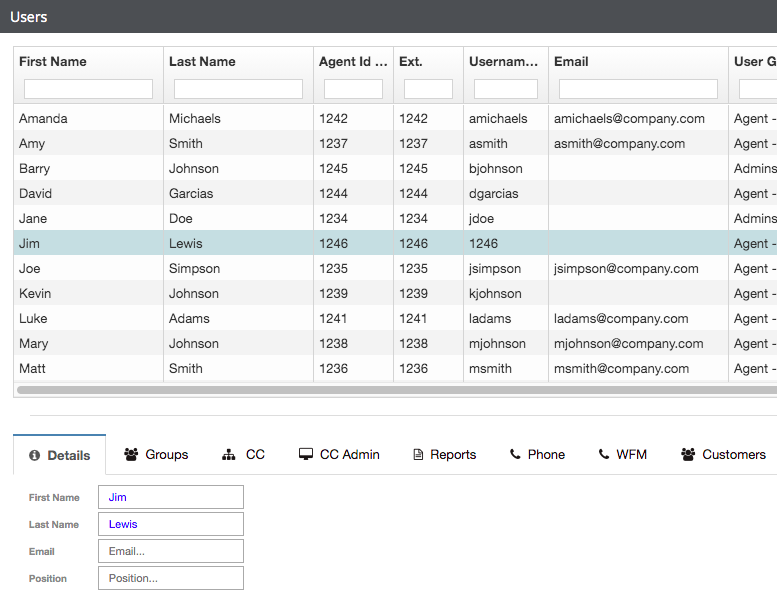Select the Joe row
This screenshot has height=592, width=777.
(x=395, y=269)
